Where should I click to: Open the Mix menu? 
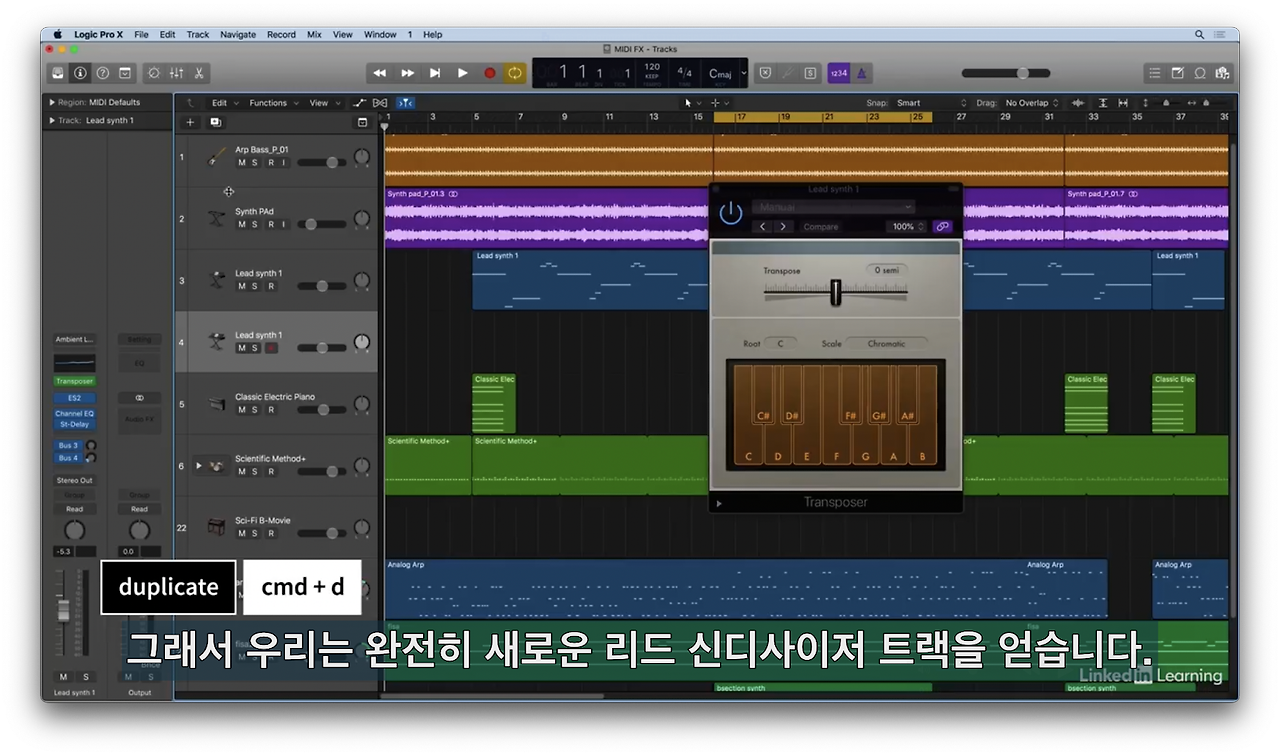[314, 34]
